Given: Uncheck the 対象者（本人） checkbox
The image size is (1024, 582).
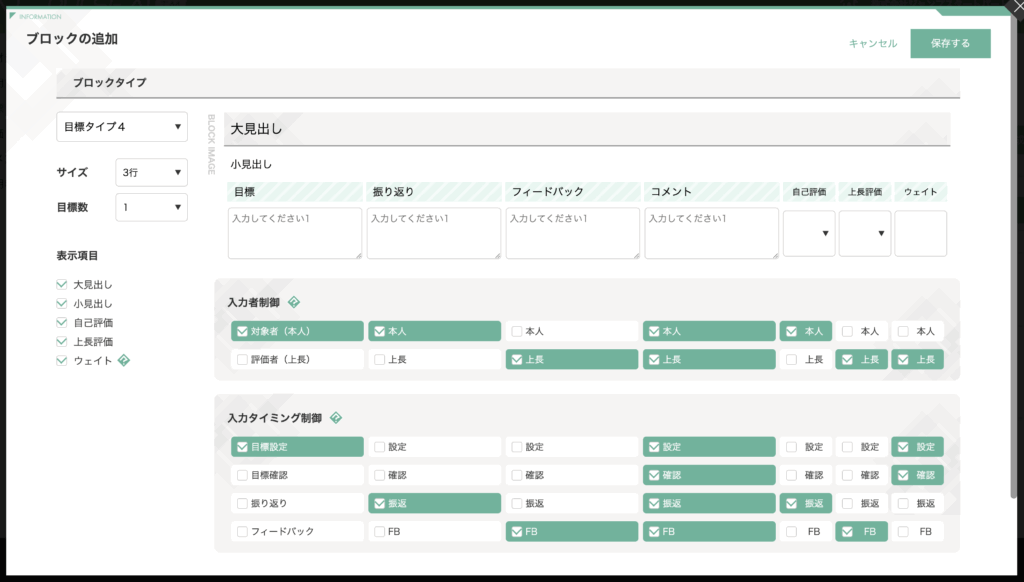Looking at the screenshot, I should [x=241, y=331].
